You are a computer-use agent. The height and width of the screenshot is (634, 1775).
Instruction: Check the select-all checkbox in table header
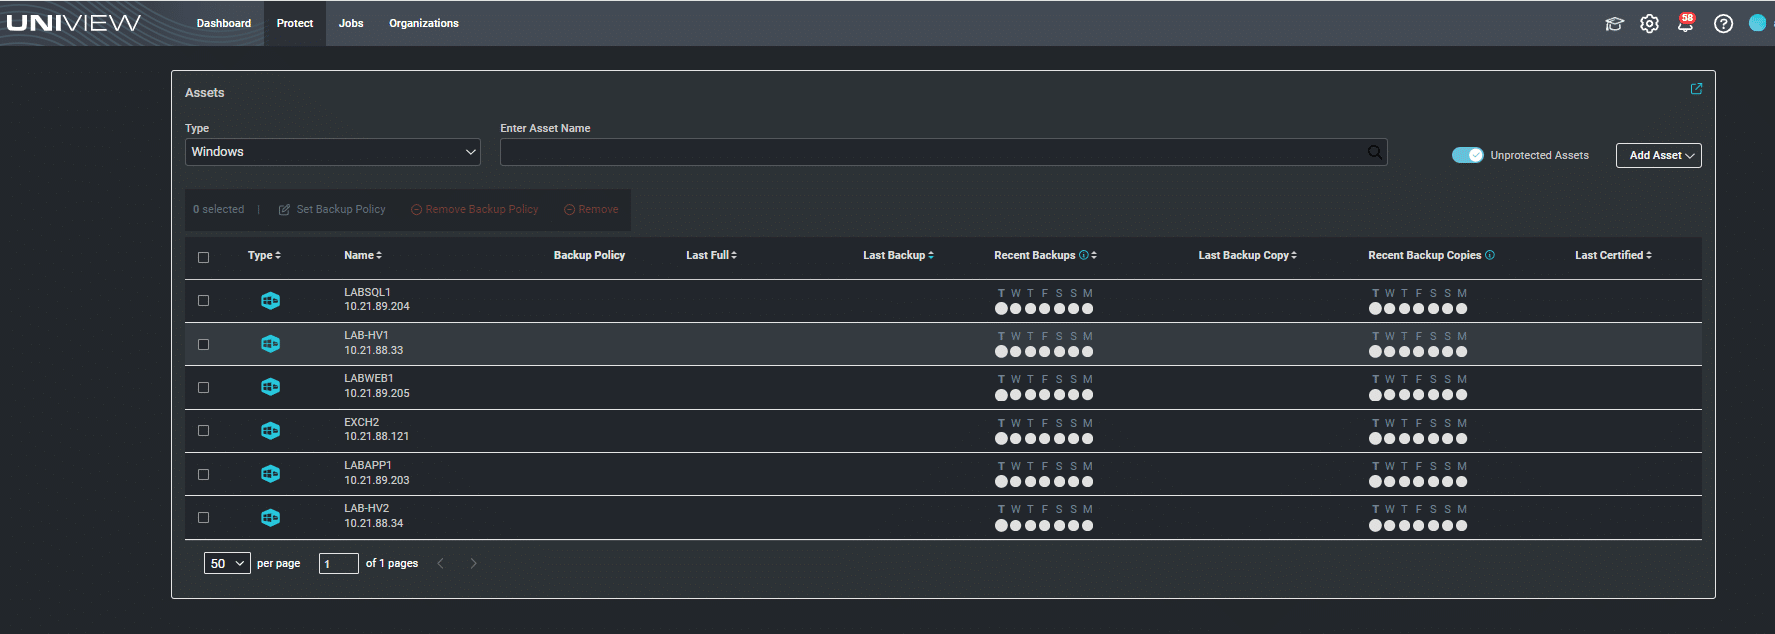204,257
